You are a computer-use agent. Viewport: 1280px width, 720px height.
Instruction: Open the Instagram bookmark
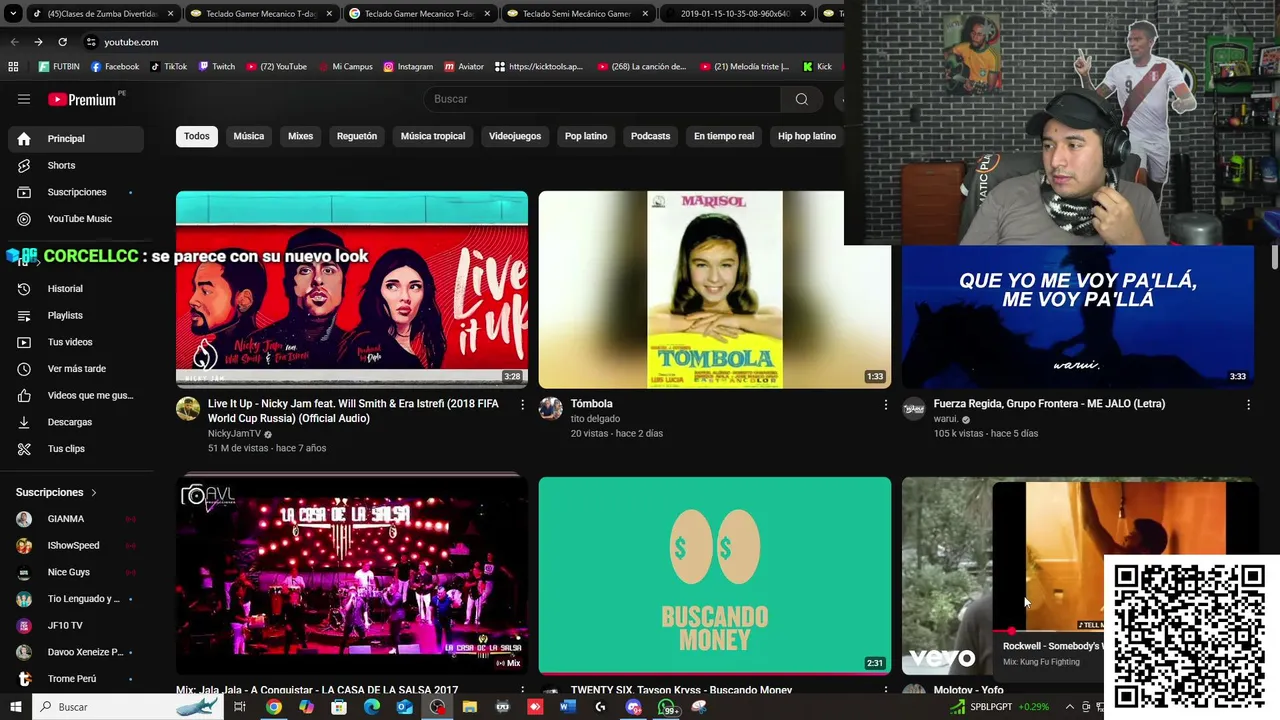click(x=408, y=67)
